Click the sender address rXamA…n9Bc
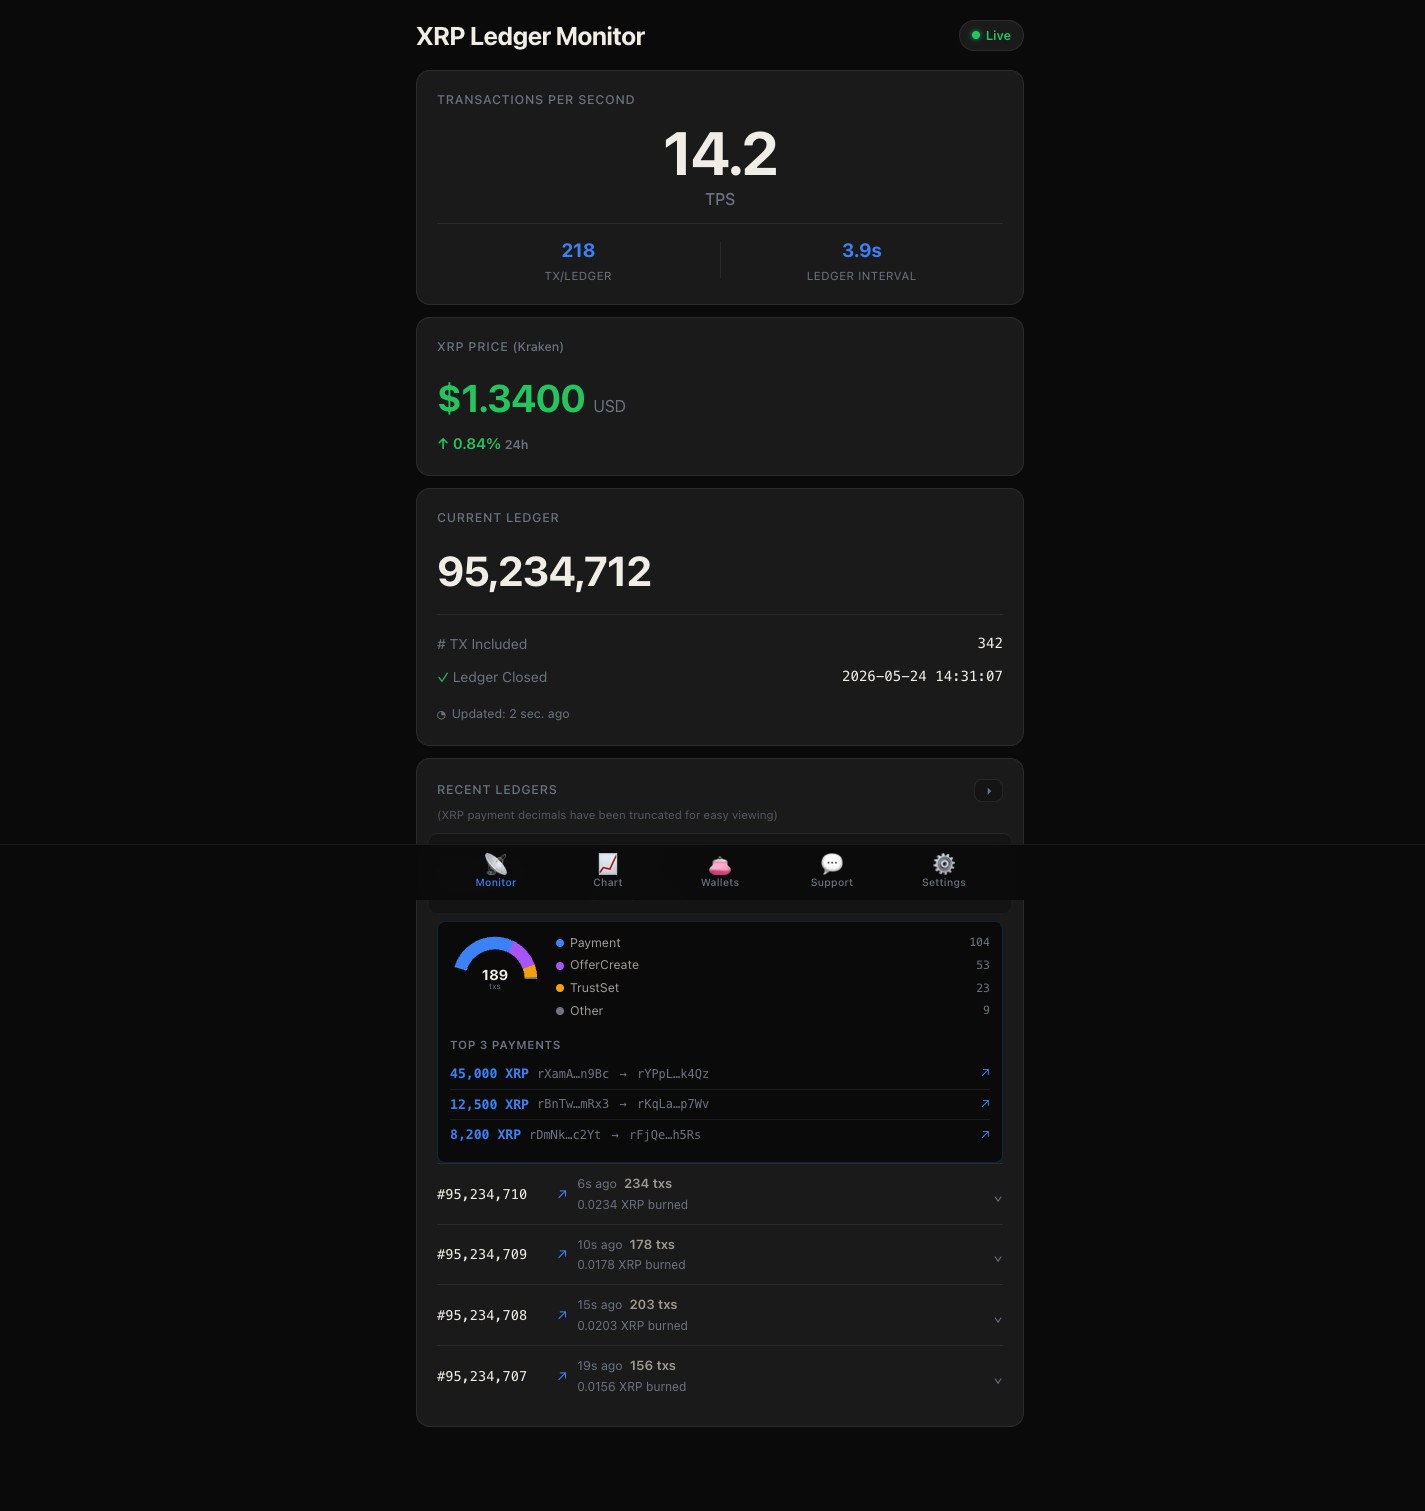The image size is (1425, 1511). [x=573, y=1074]
